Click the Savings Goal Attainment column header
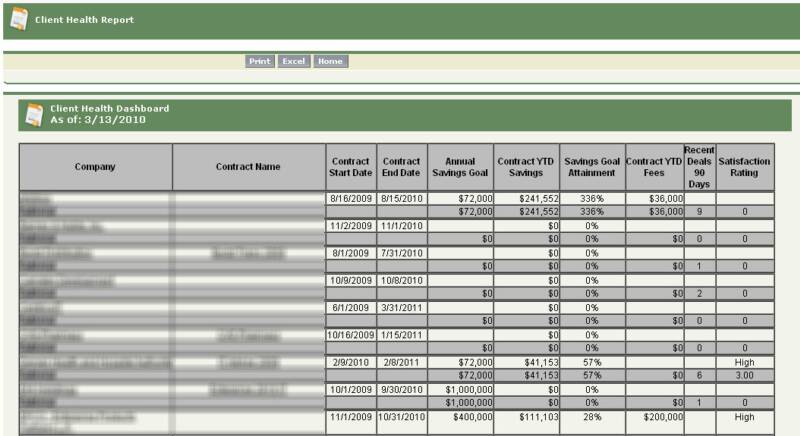The height and width of the screenshot is (436, 800). click(592, 167)
